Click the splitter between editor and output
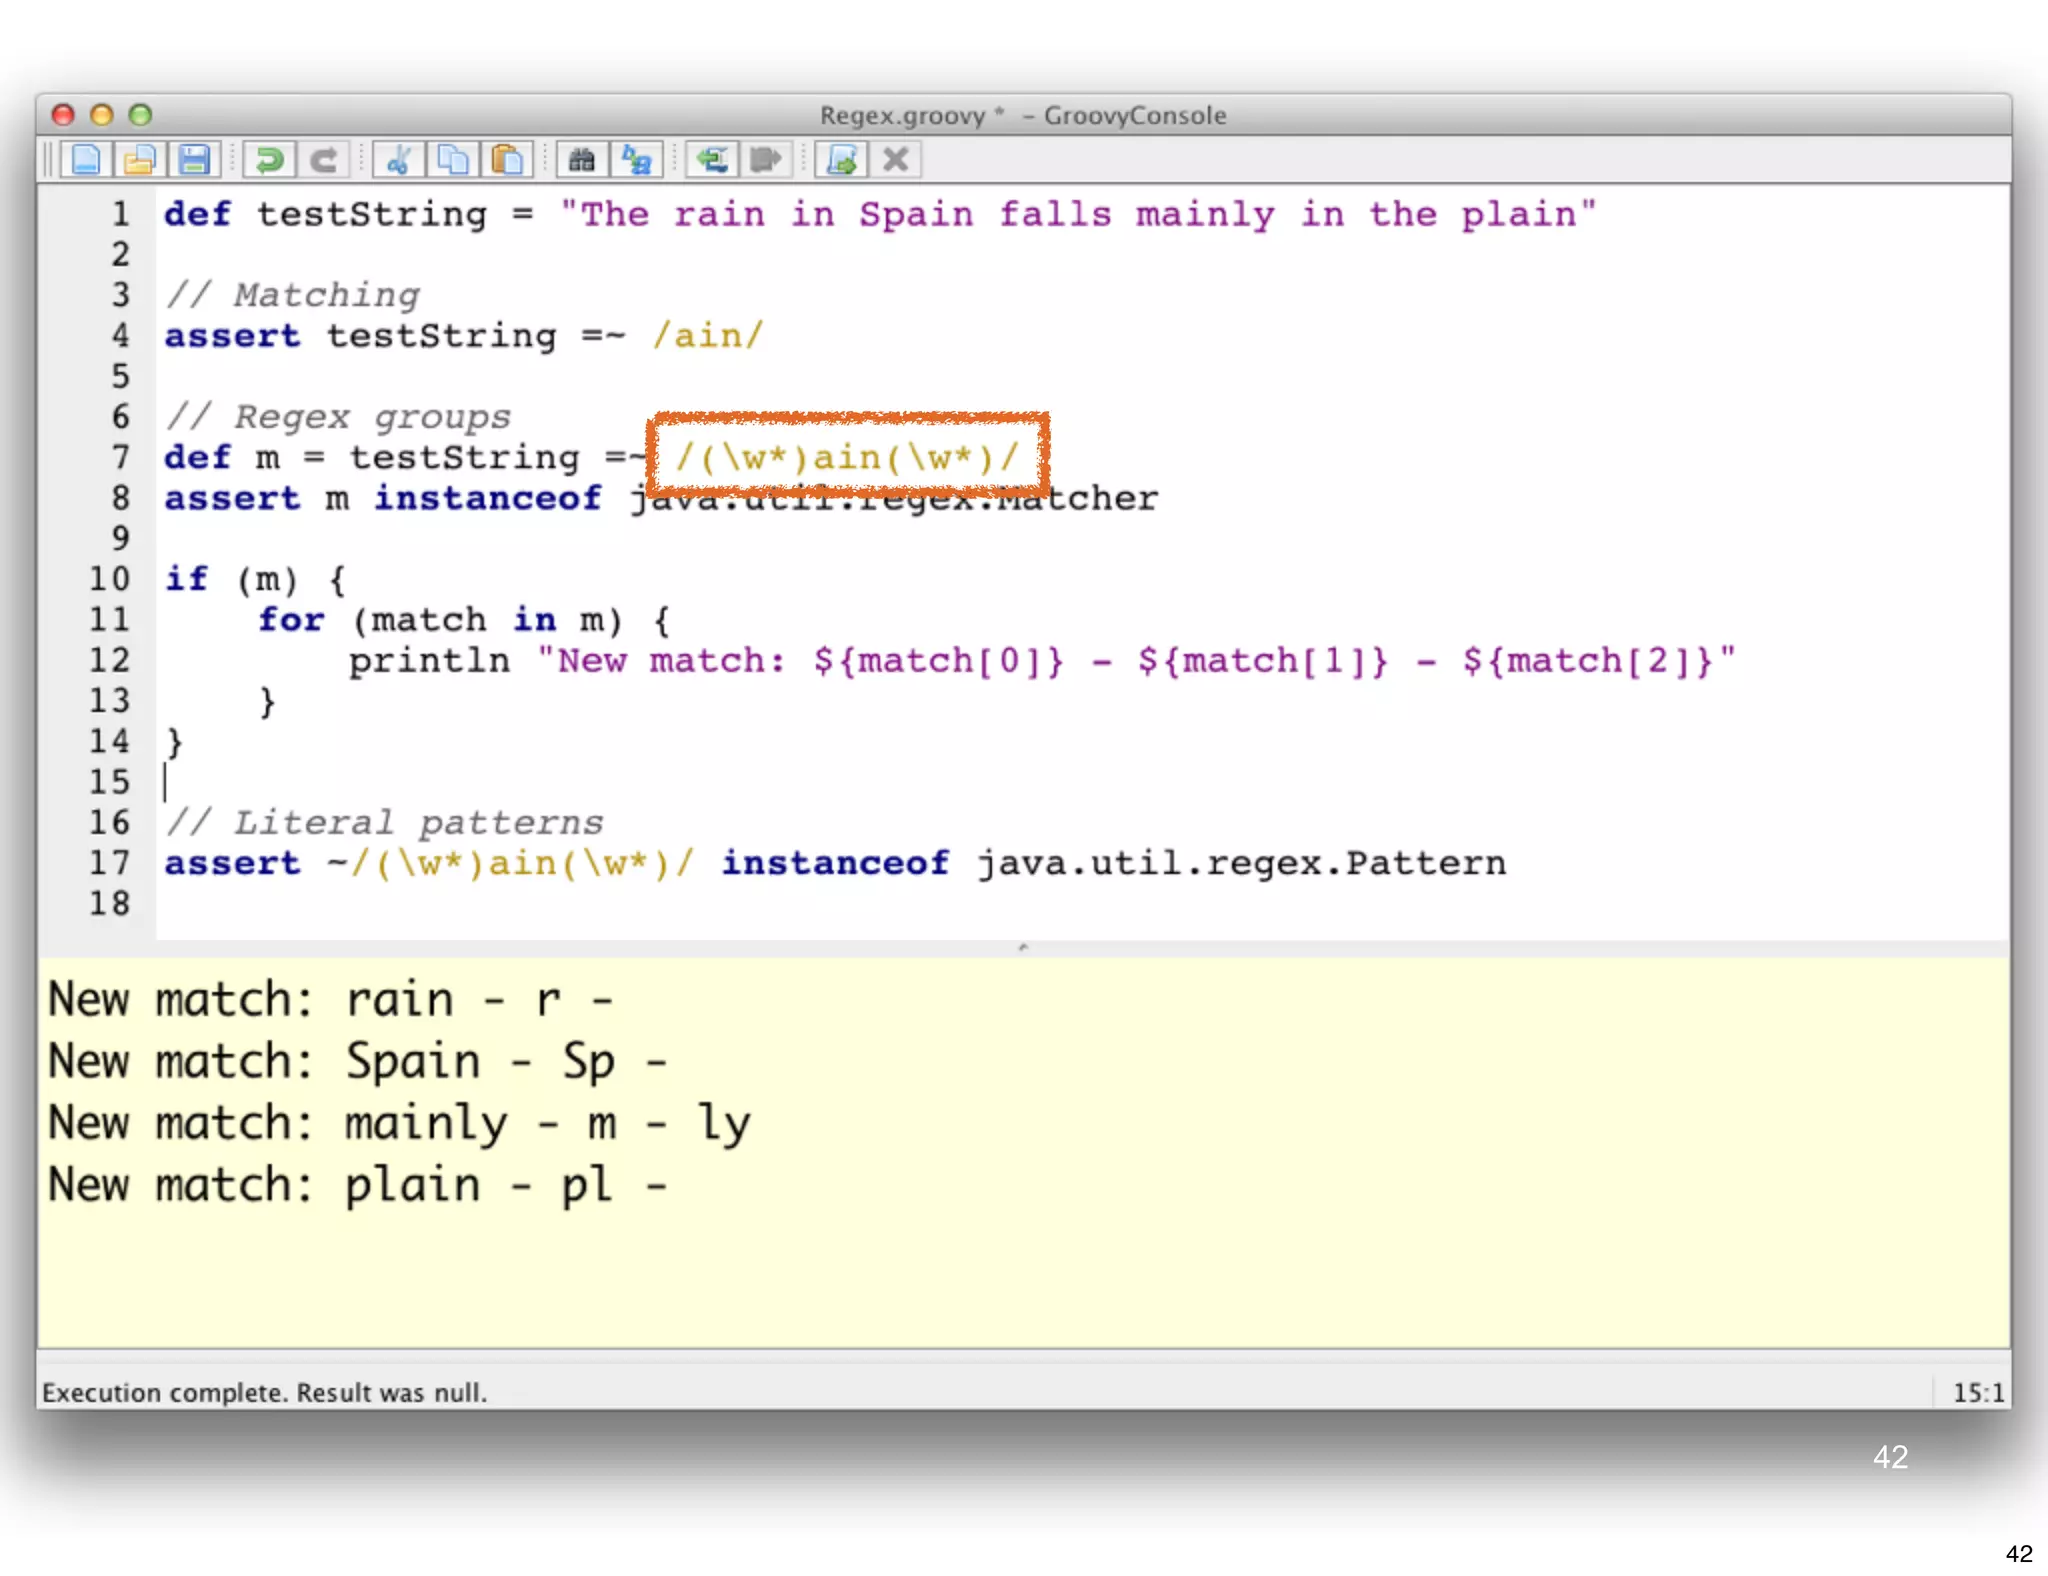The height and width of the screenshot is (1576, 2048). (x=1022, y=947)
